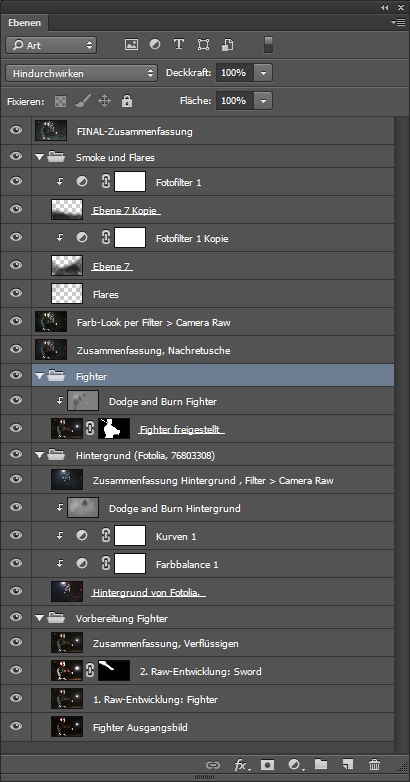Viewport: 410px width, 782px height.
Task: Open the Fläche slider dropdown arrow
Action: [263, 101]
